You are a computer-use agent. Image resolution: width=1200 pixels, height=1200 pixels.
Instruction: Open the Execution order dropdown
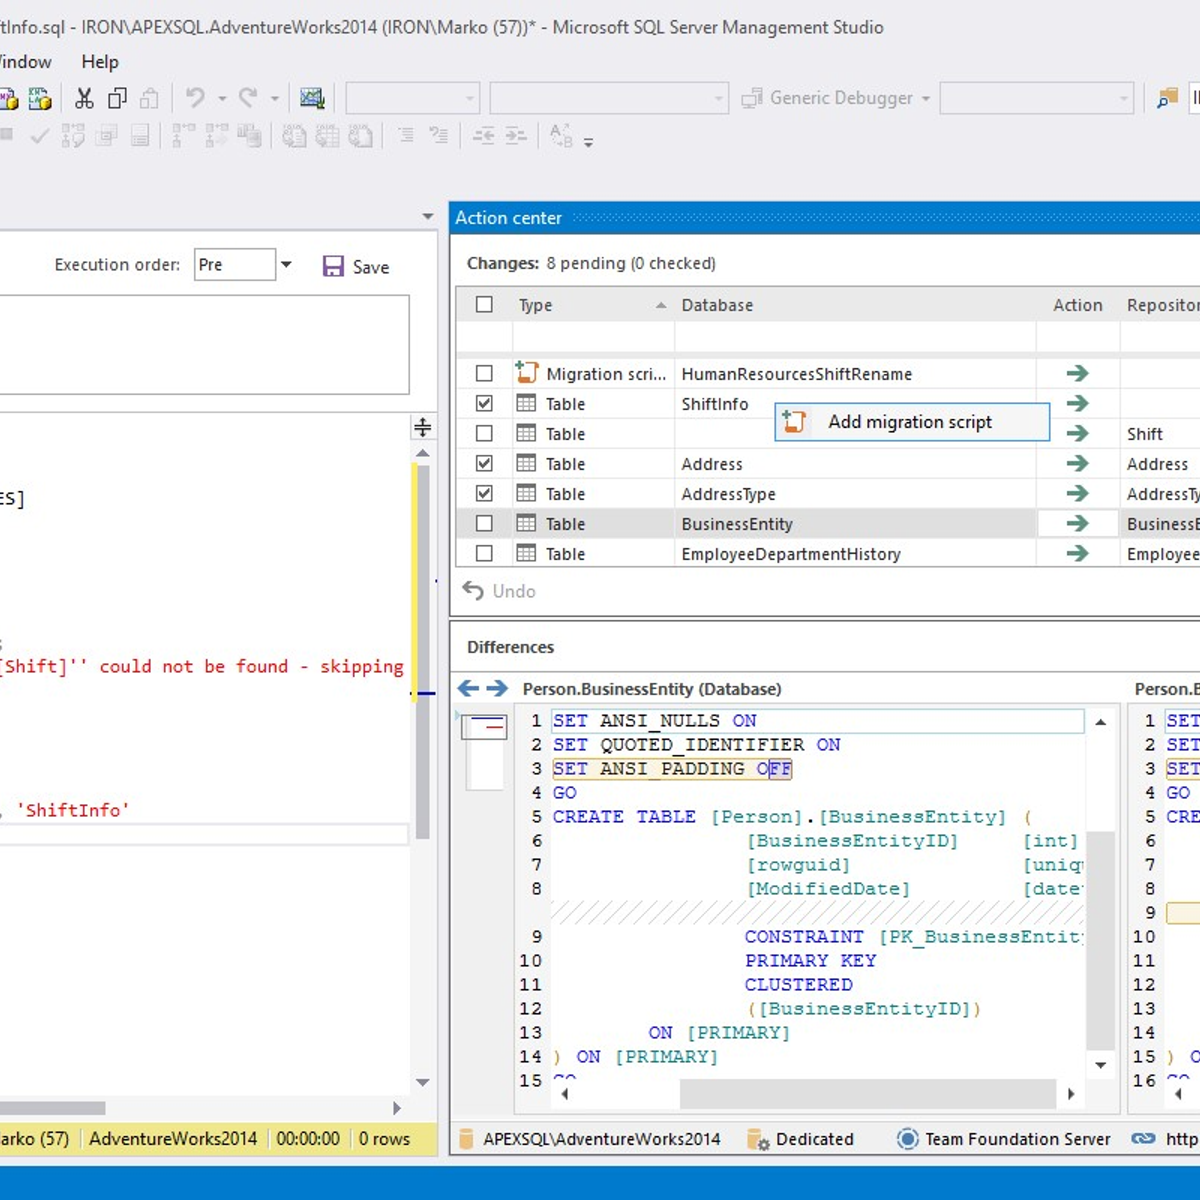point(286,264)
